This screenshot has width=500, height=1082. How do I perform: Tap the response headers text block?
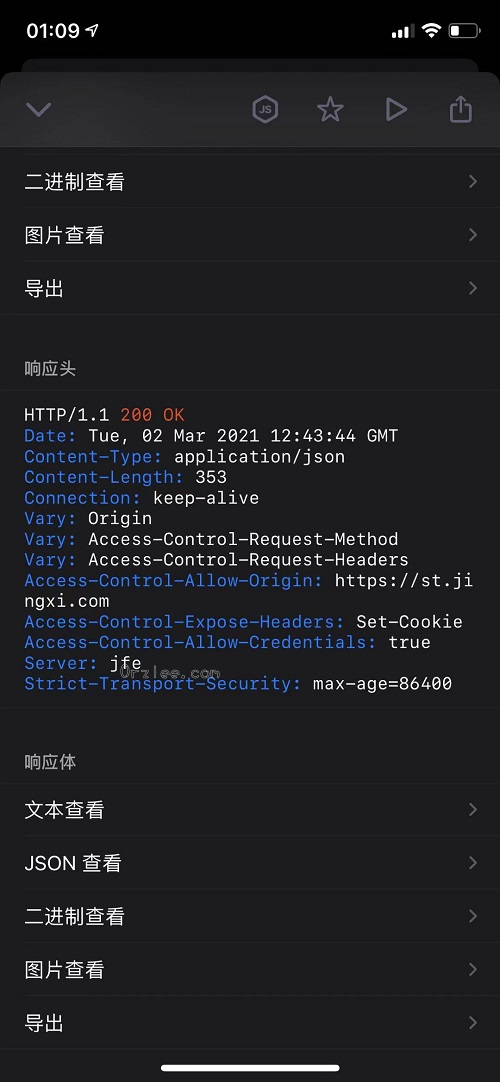pos(250,549)
